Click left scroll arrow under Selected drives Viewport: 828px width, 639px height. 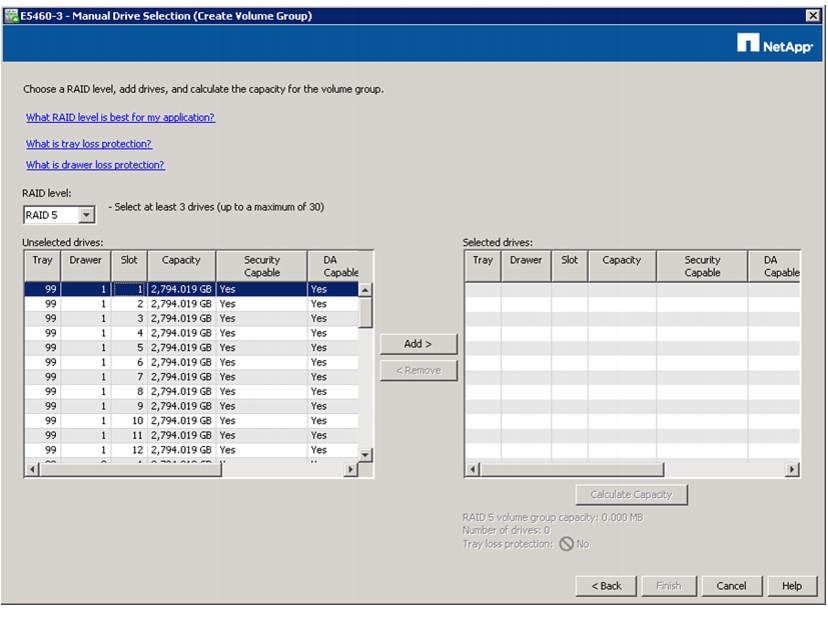473,469
